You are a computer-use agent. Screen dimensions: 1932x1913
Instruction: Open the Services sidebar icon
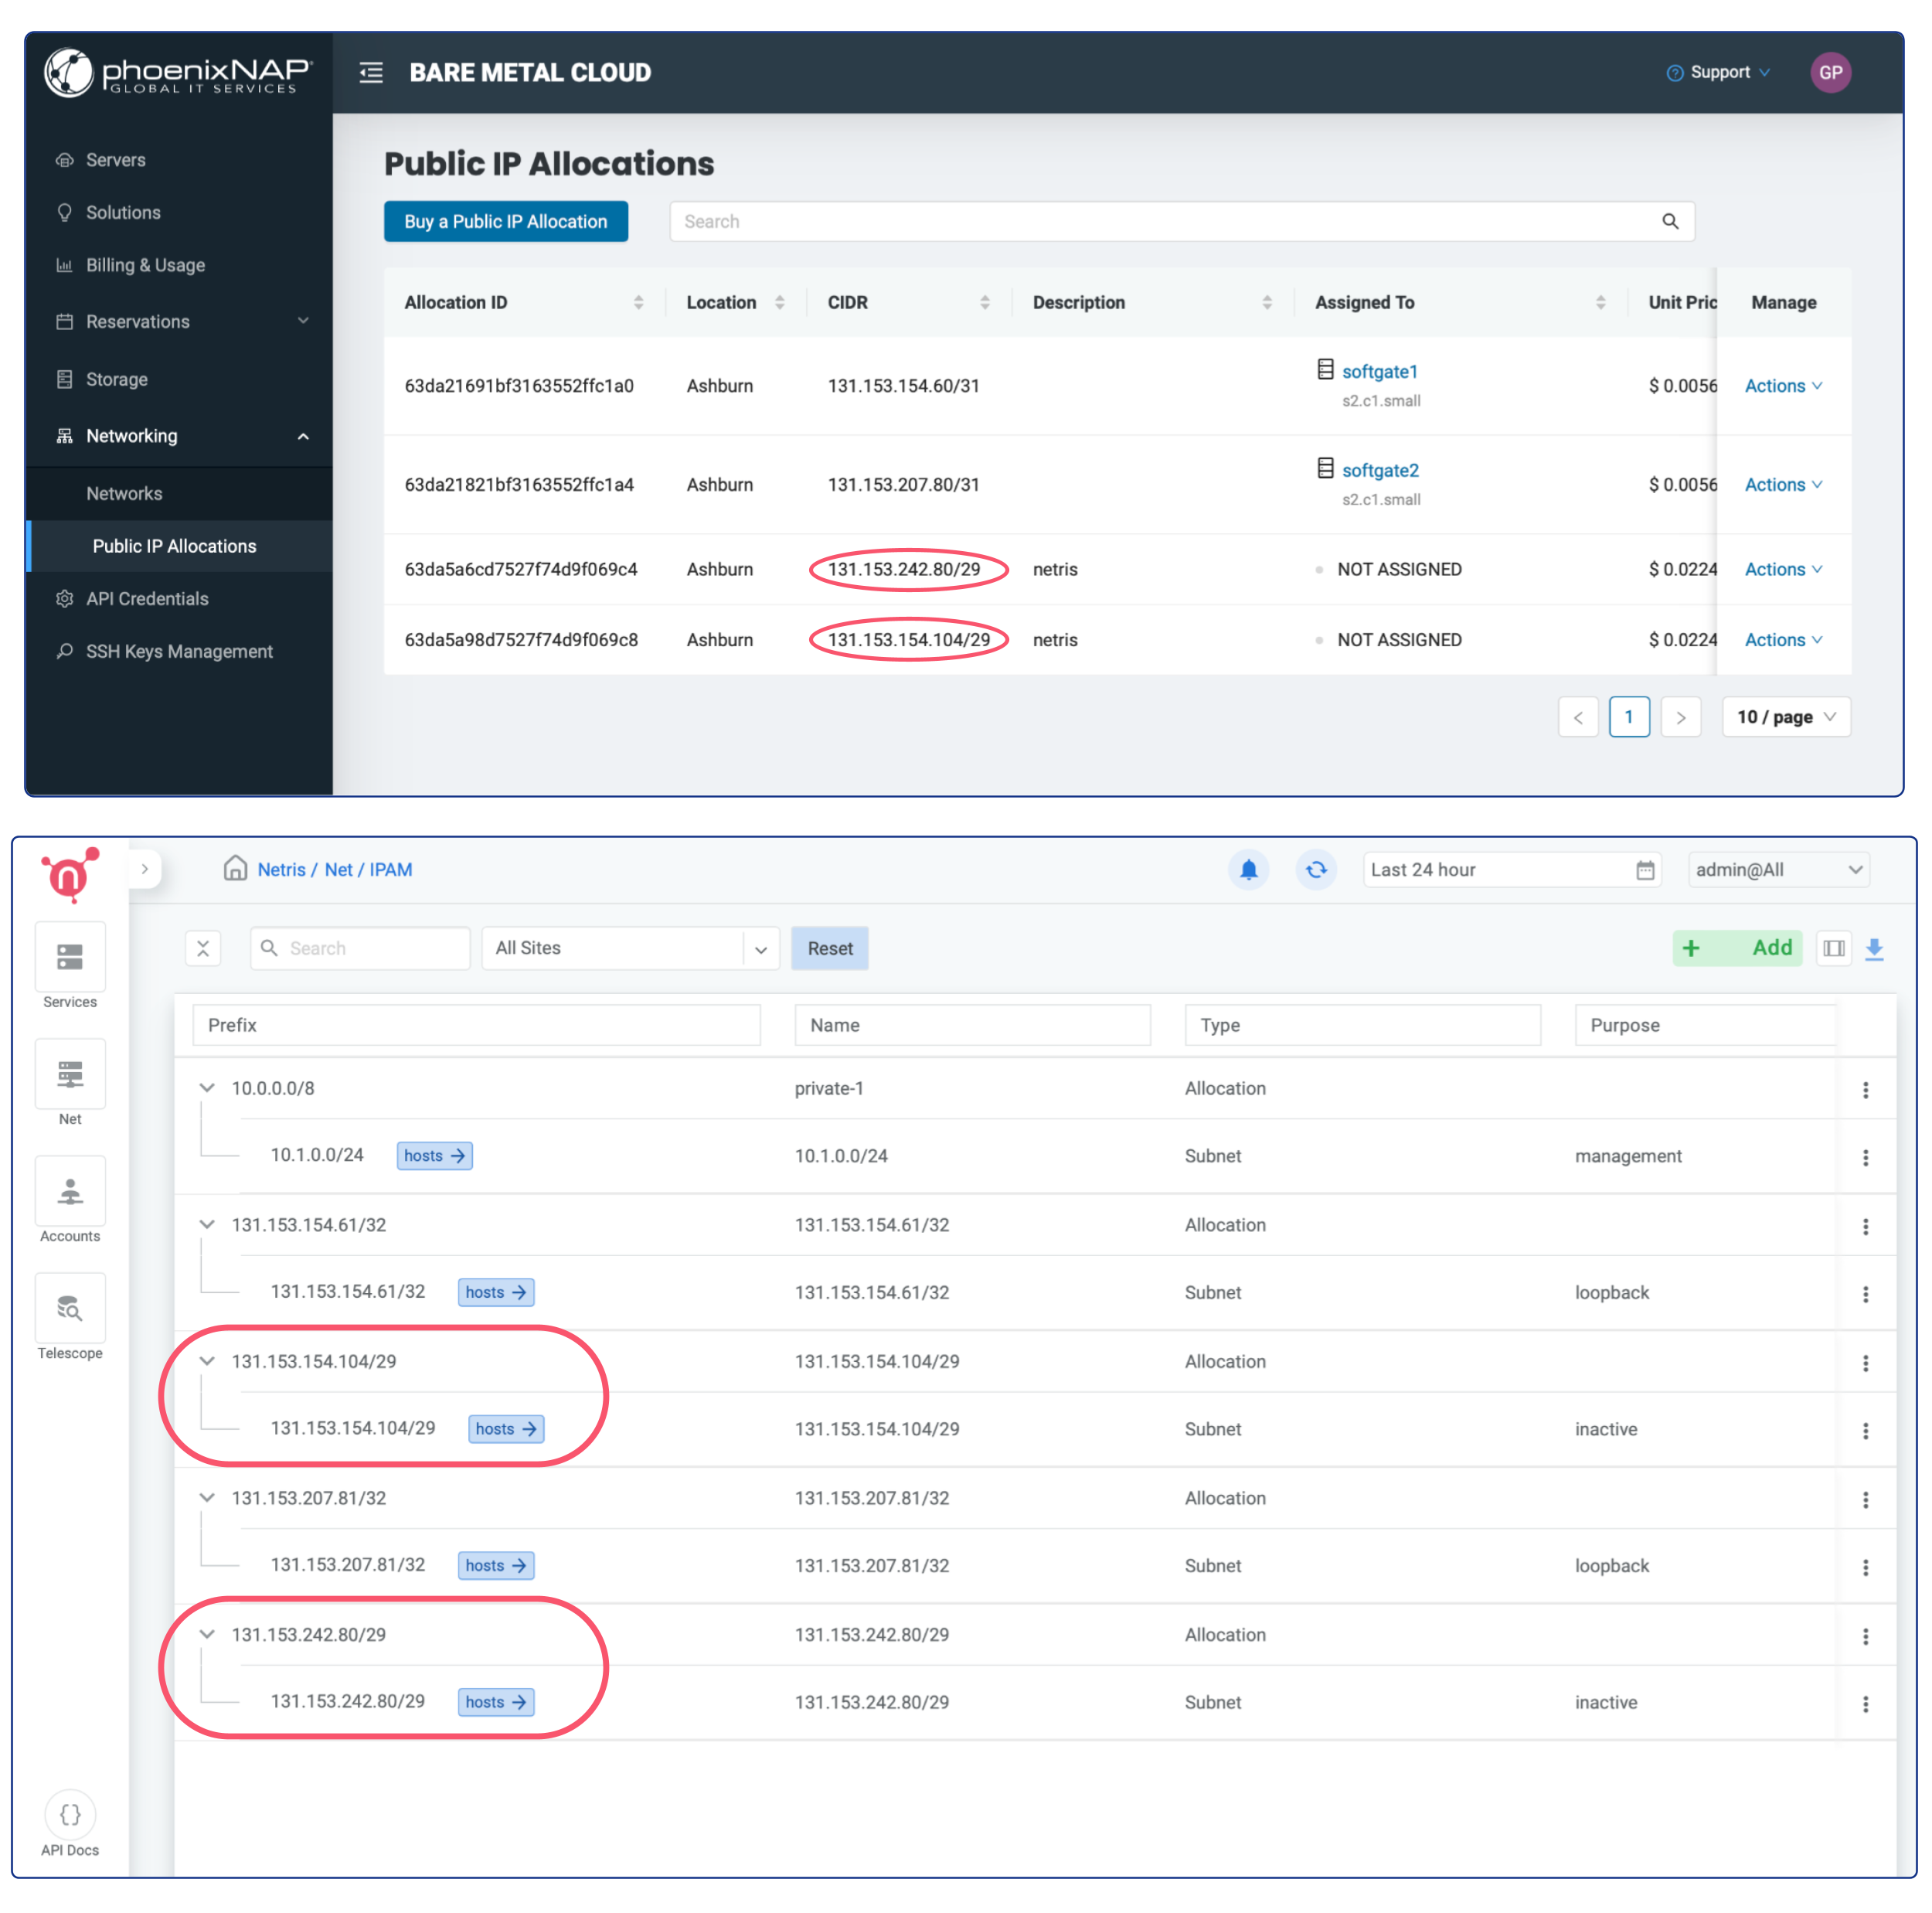(x=70, y=957)
